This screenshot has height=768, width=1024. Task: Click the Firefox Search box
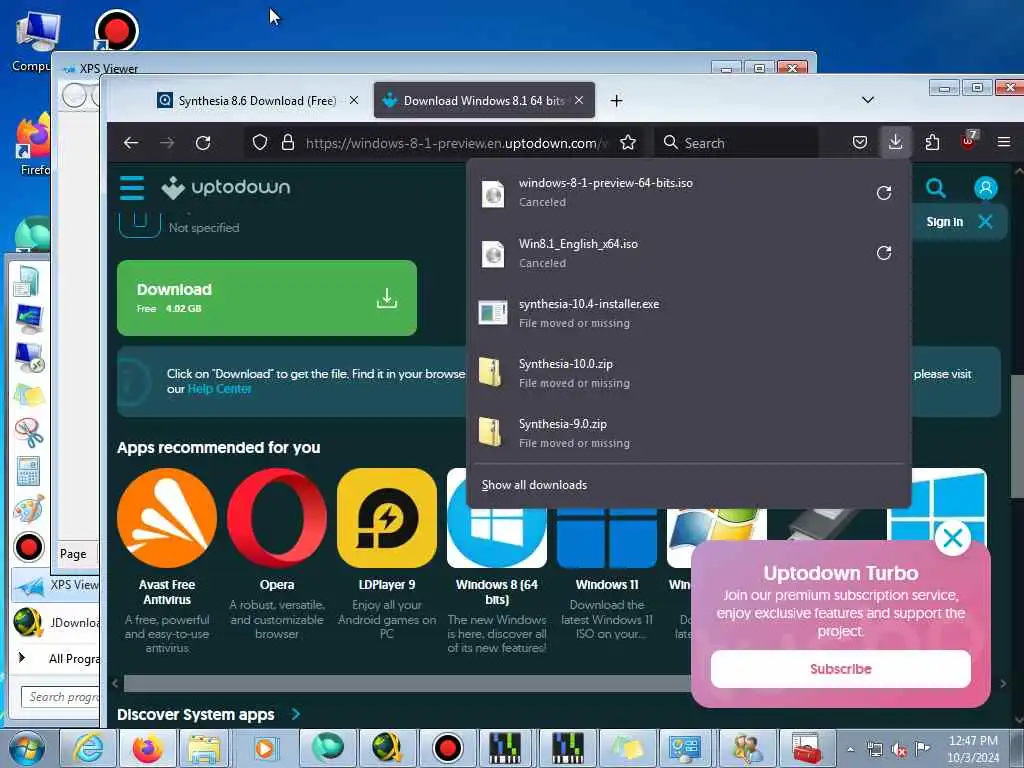(x=736, y=142)
